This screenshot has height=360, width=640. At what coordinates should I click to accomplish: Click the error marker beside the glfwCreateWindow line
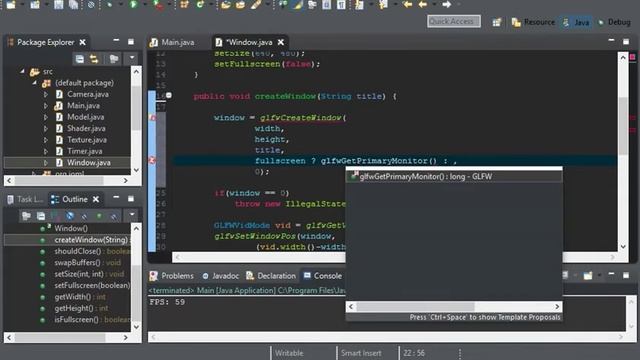click(x=152, y=118)
